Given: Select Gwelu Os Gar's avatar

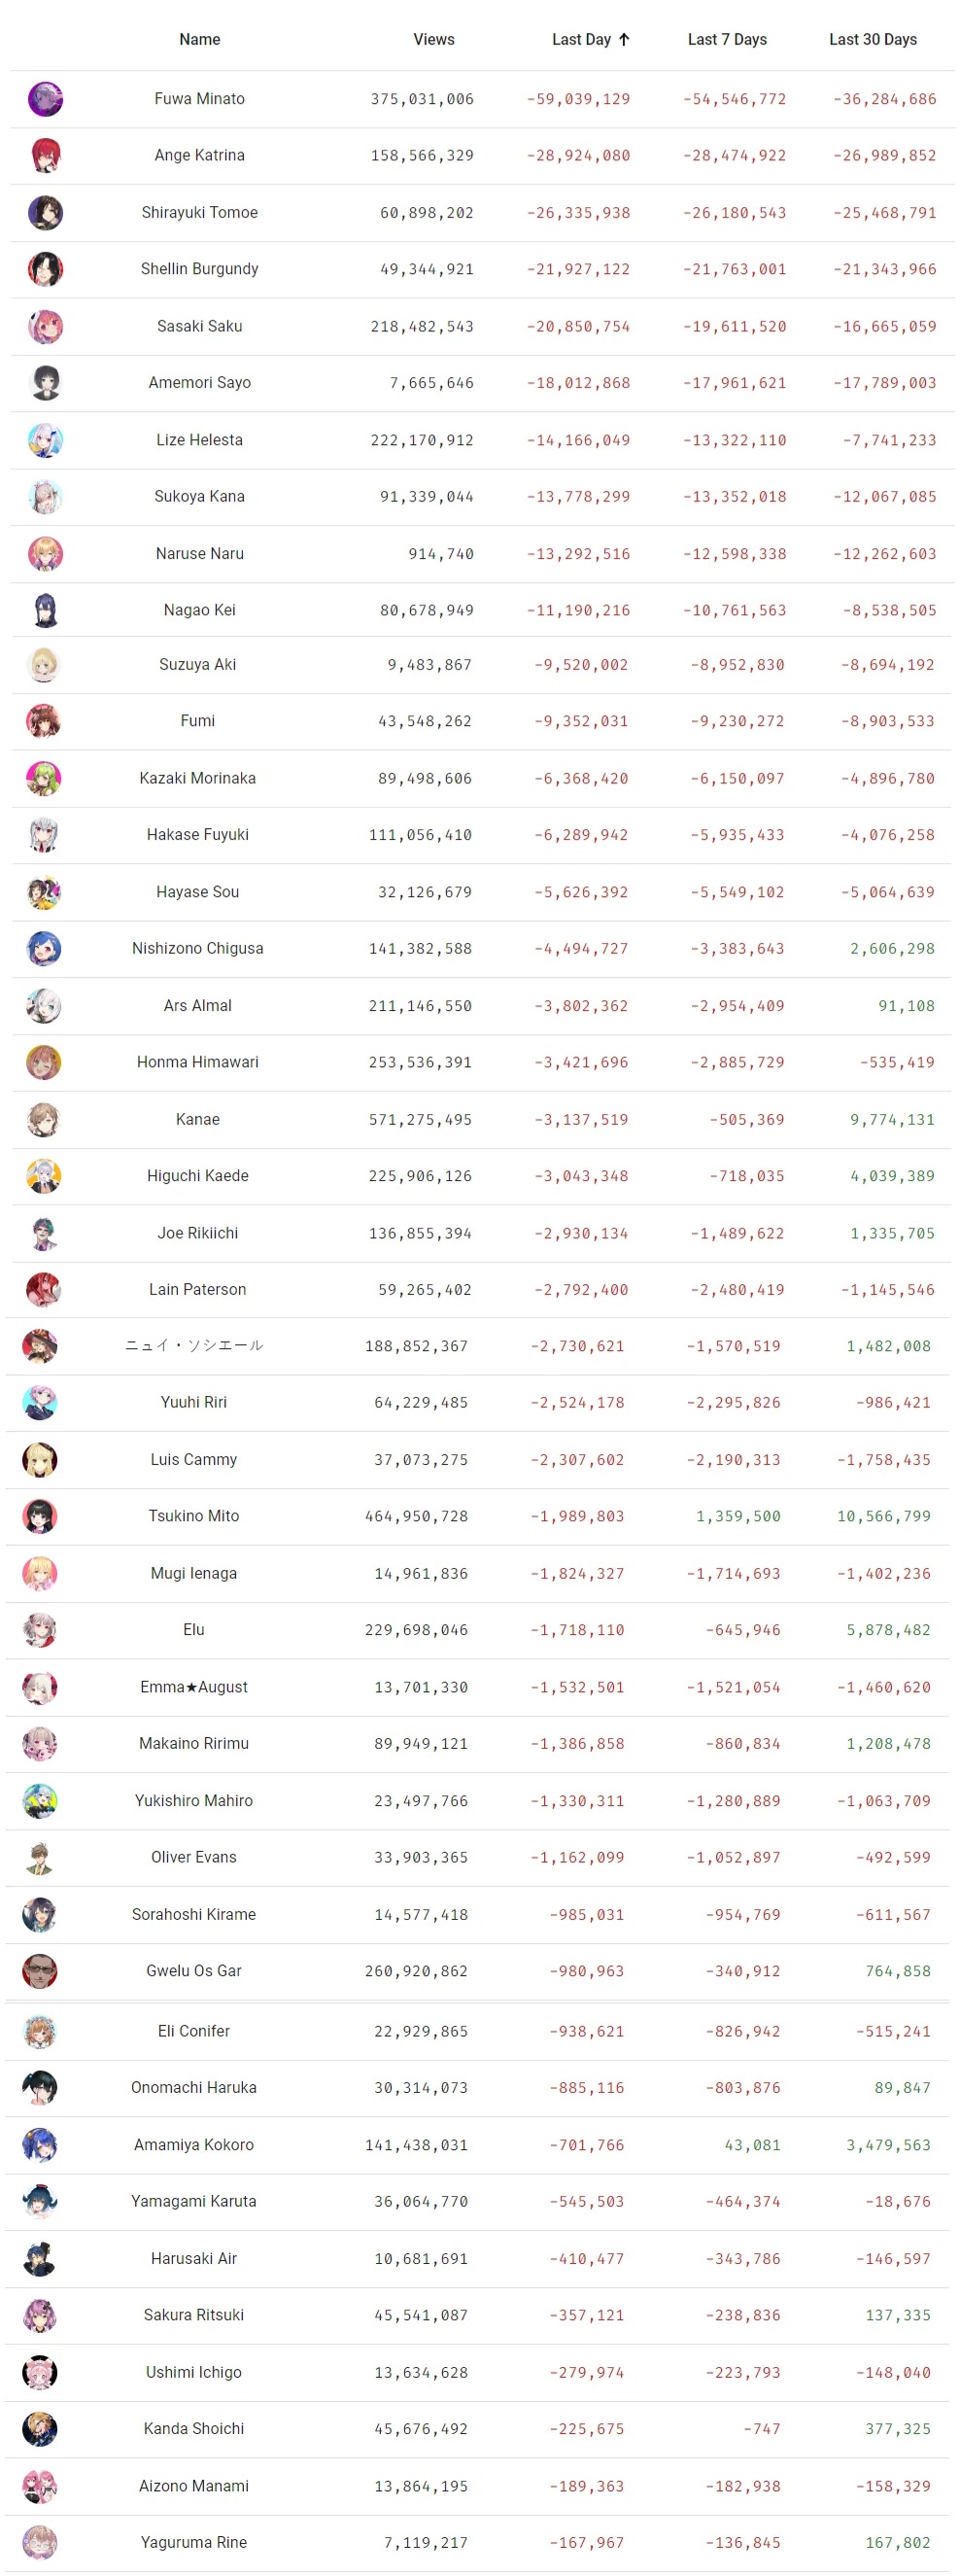Looking at the screenshot, I should tap(39, 1972).
